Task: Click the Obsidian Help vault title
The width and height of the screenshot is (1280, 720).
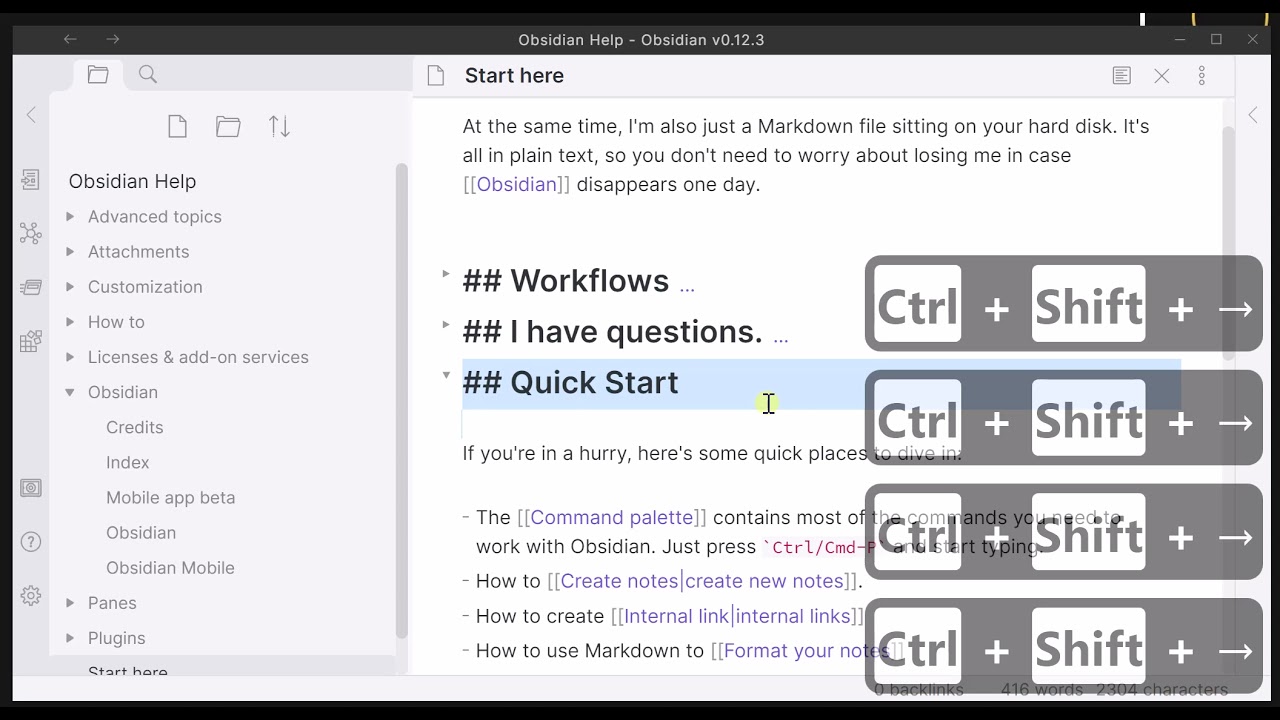Action: [x=132, y=181]
